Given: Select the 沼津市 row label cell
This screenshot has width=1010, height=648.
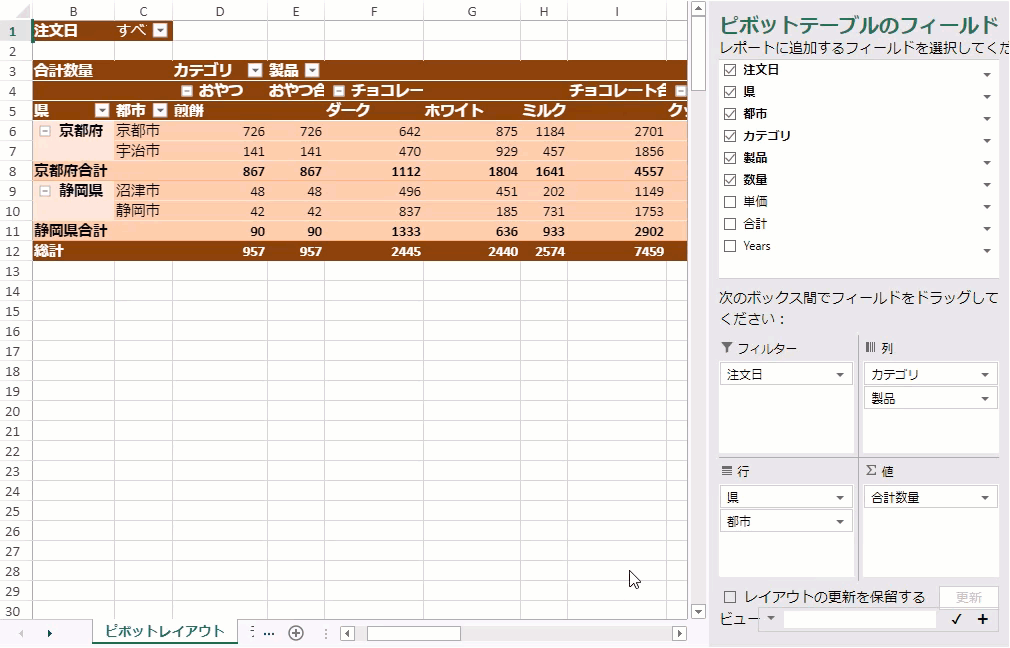Looking at the screenshot, I should click(143, 191).
